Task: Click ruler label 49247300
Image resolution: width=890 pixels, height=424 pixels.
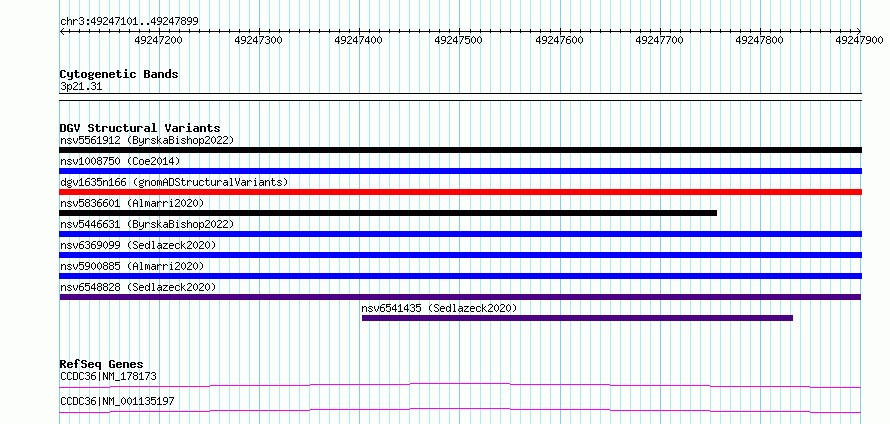Action: 259,40
